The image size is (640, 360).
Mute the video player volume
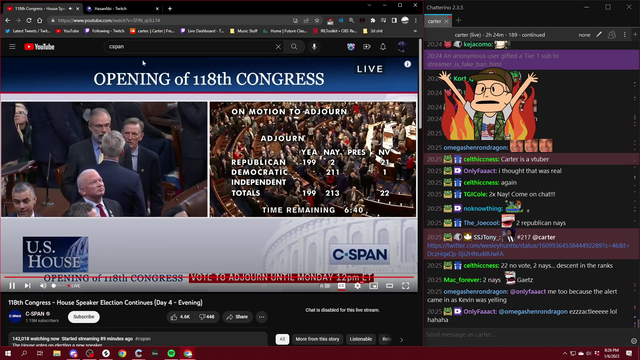tap(43, 286)
